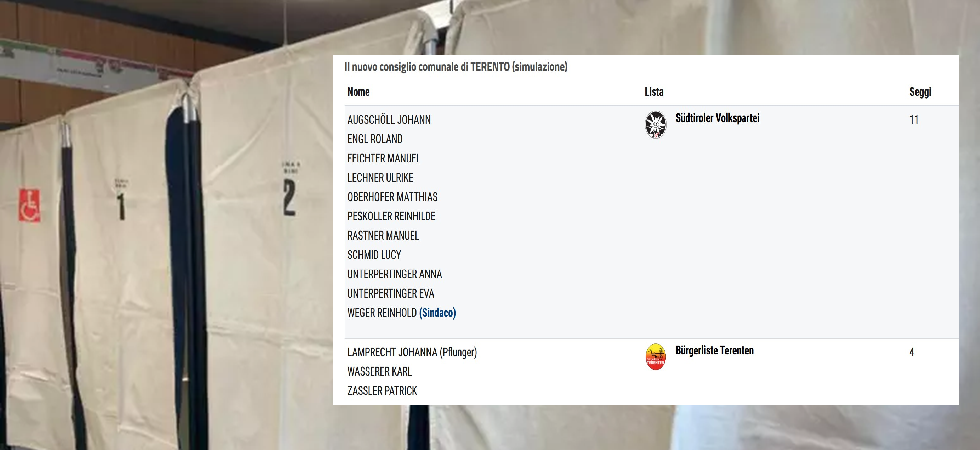Click the wheelchair accessibility sign on the booth
The height and width of the screenshot is (450, 980).
[x=29, y=206]
